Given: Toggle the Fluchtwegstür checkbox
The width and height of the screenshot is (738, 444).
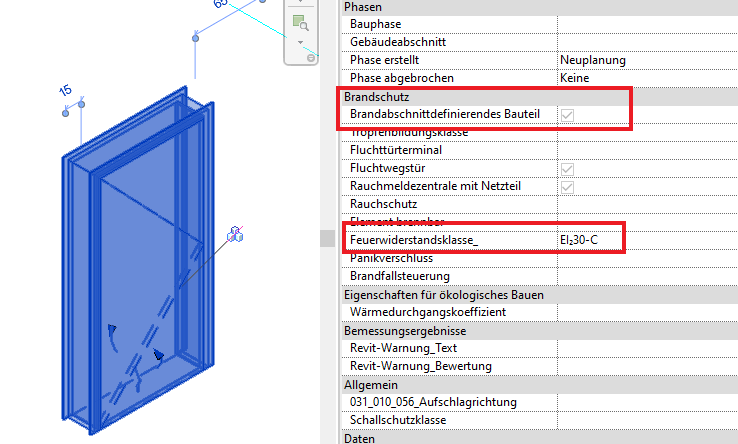Looking at the screenshot, I should [x=568, y=168].
